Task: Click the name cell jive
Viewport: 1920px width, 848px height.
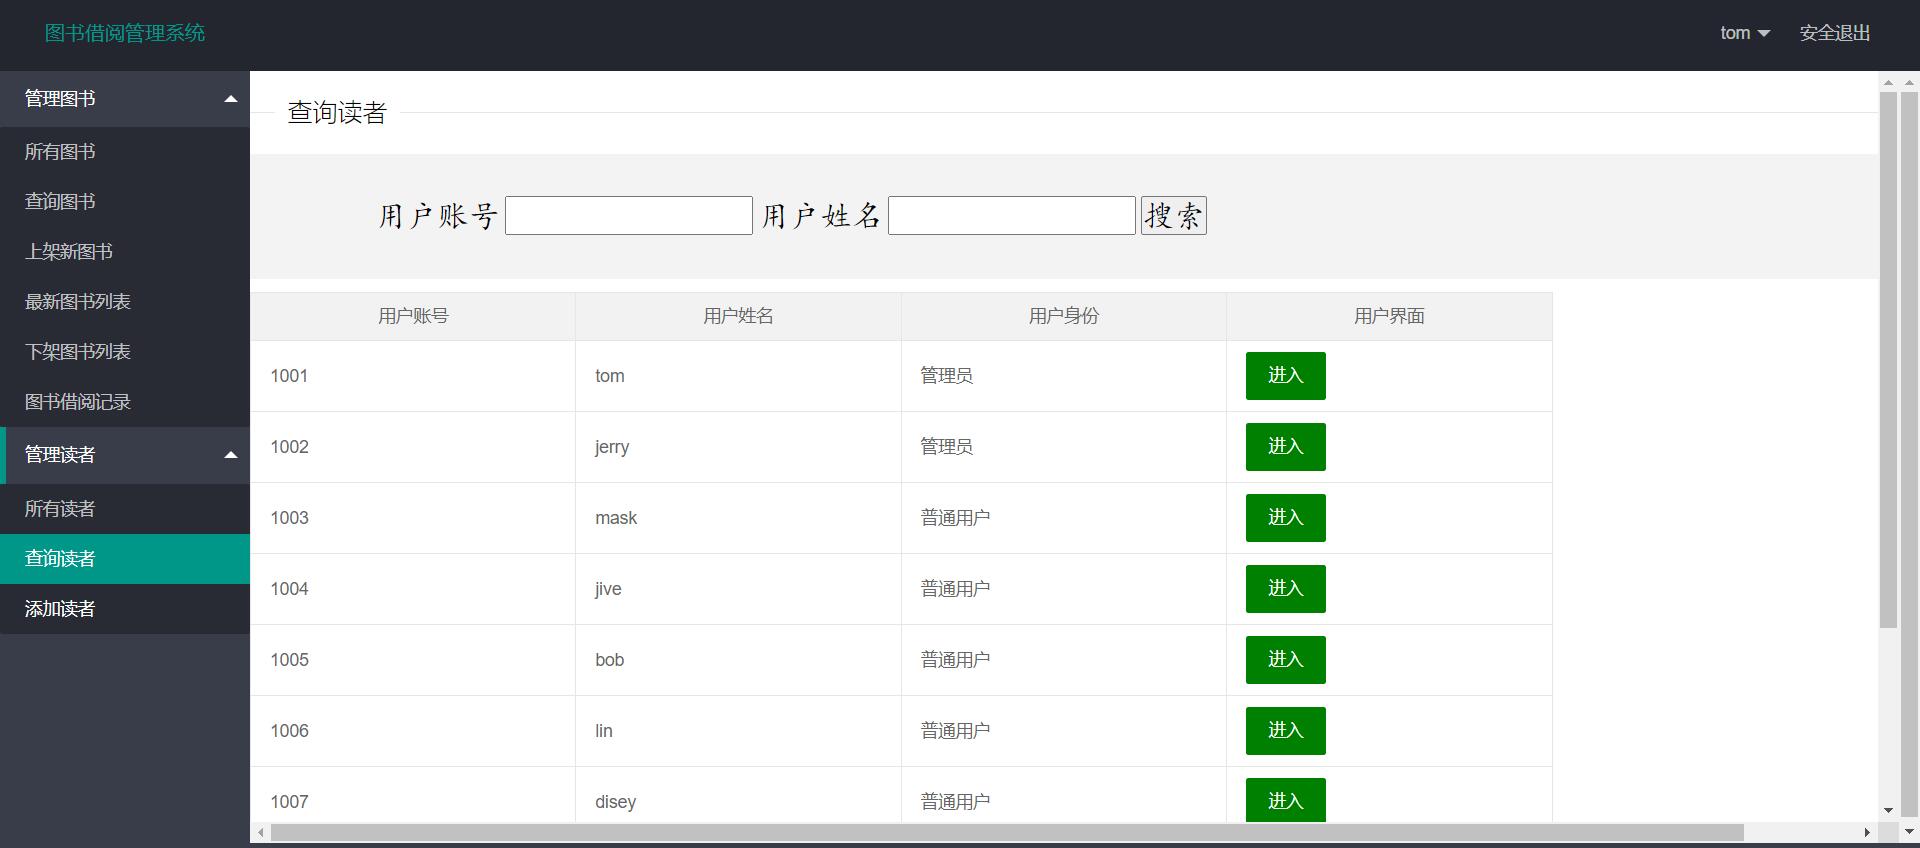Action: (x=738, y=589)
